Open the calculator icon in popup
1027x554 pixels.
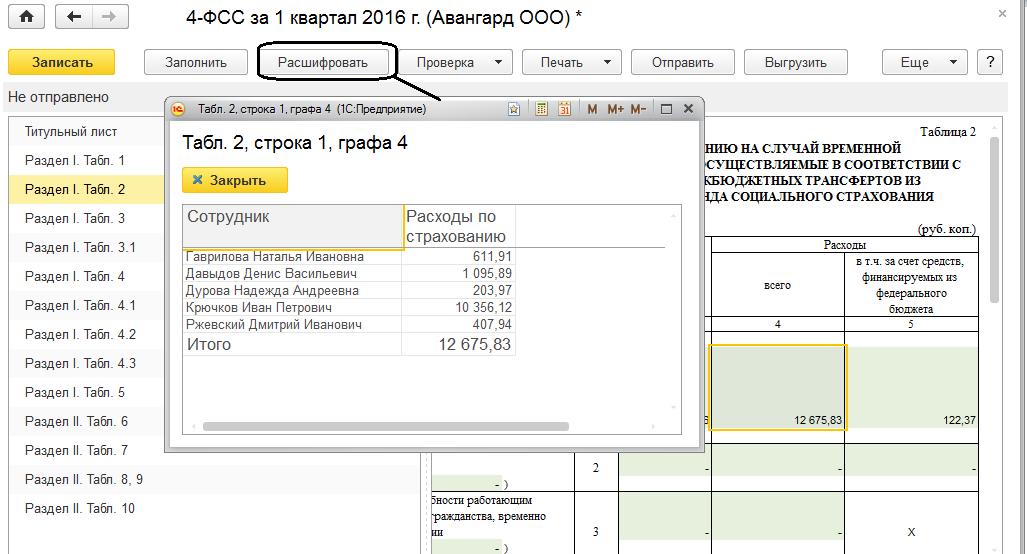click(541, 109)
